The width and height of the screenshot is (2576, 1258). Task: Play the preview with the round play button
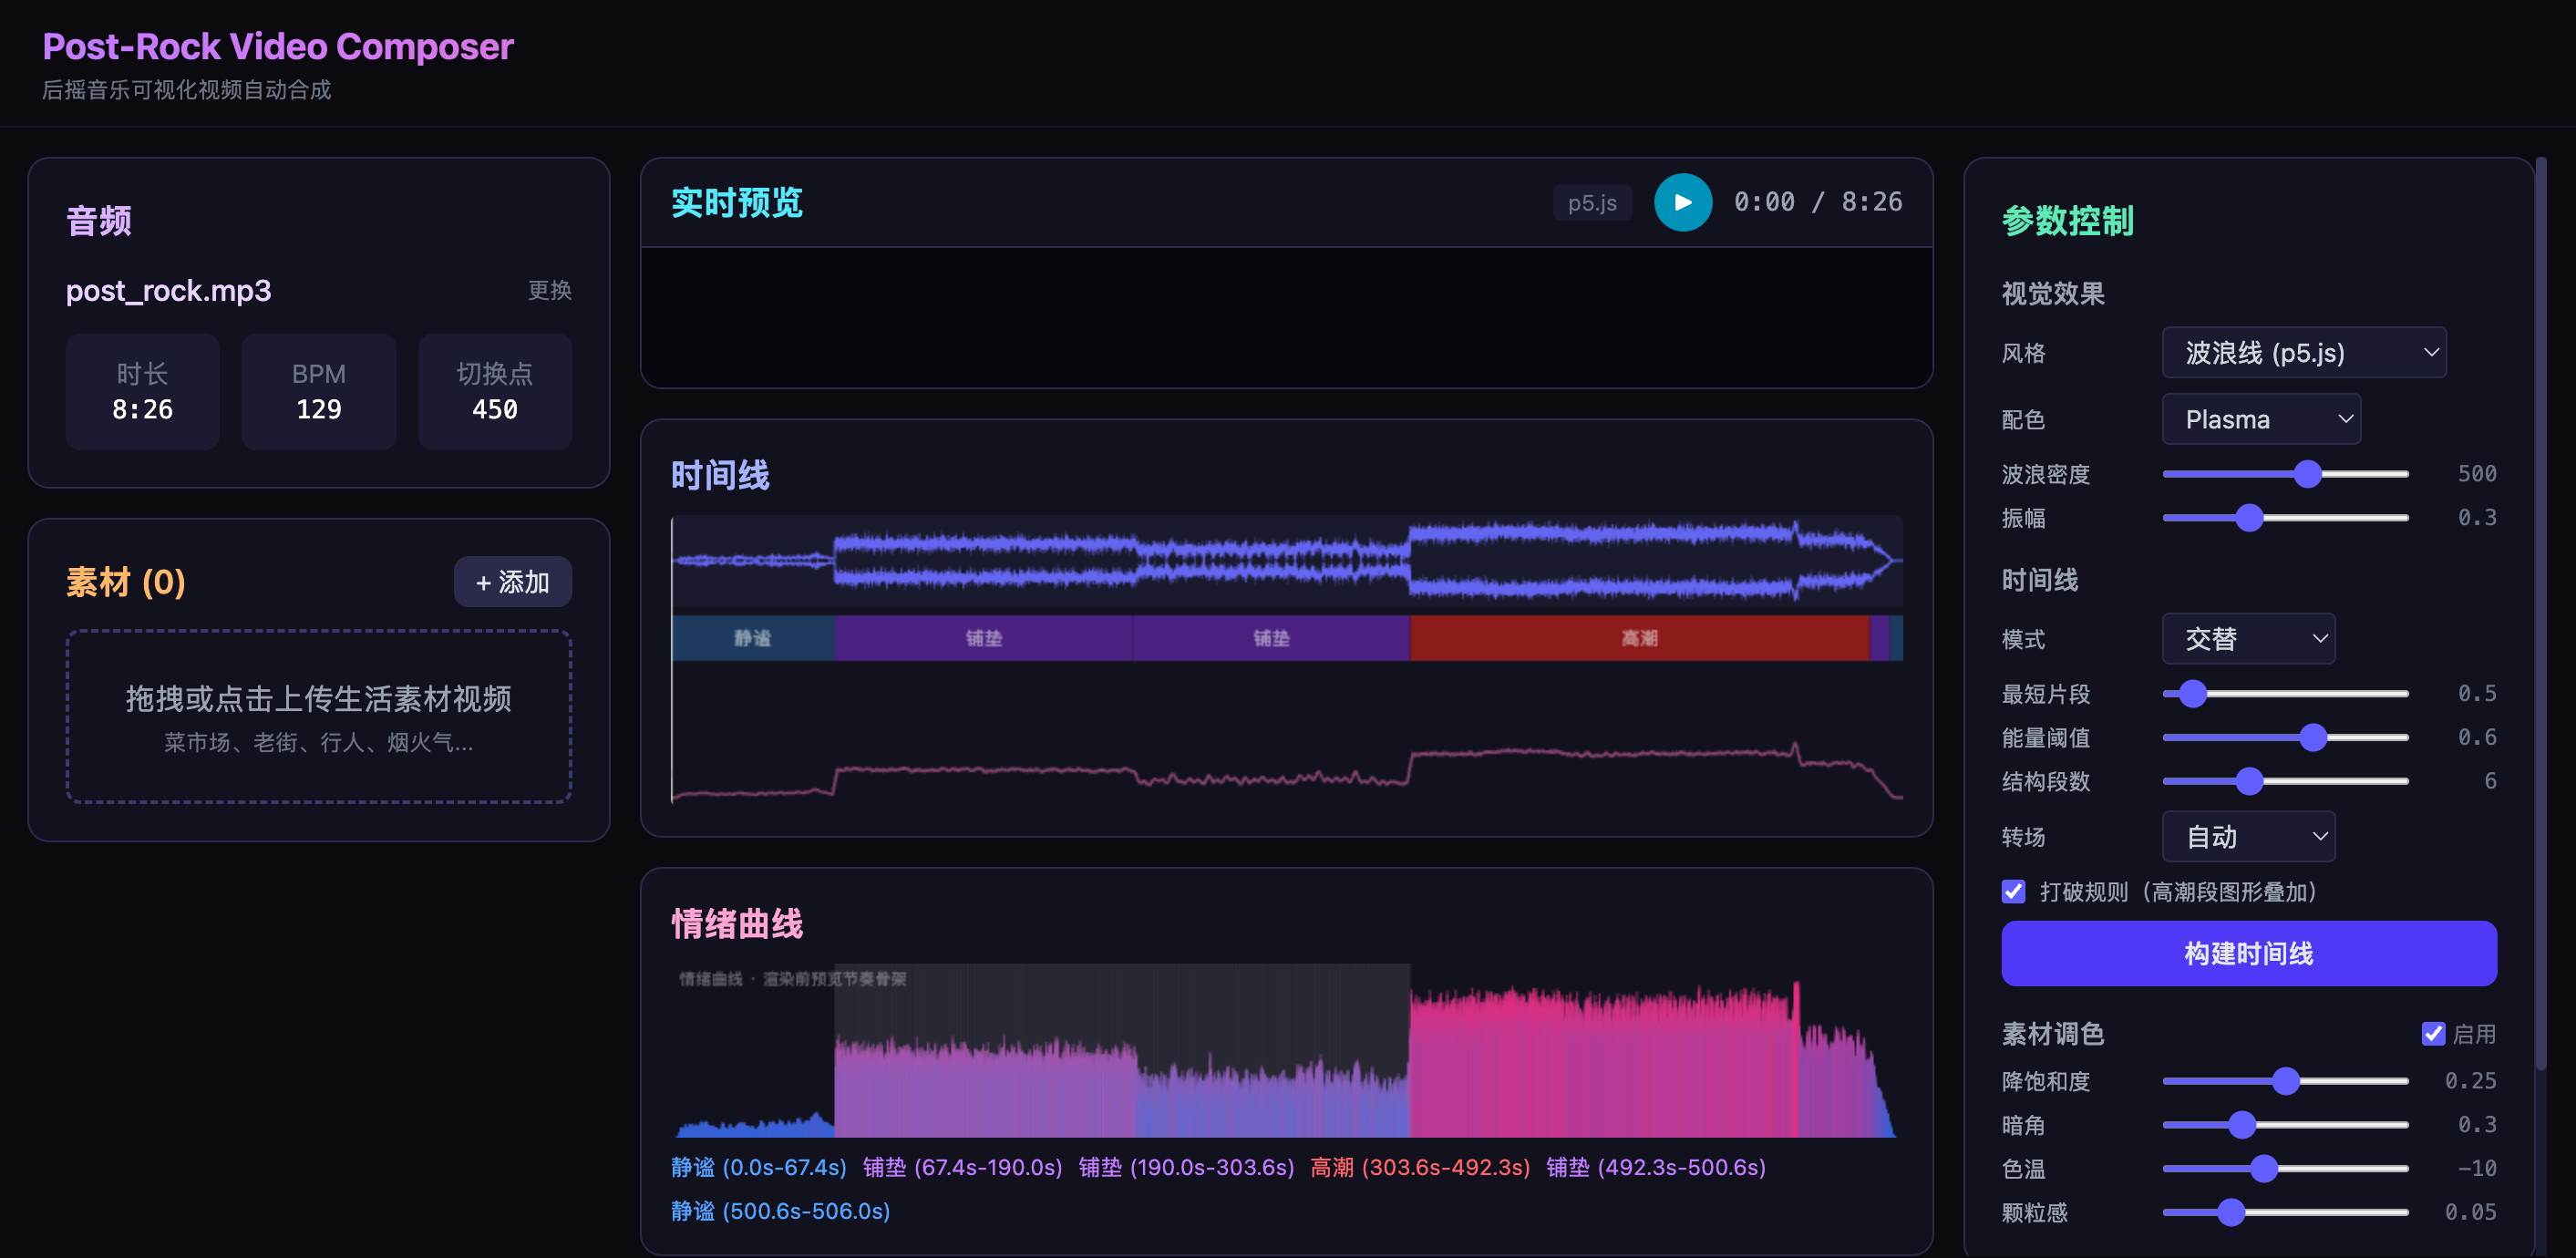pos(1682,202)
